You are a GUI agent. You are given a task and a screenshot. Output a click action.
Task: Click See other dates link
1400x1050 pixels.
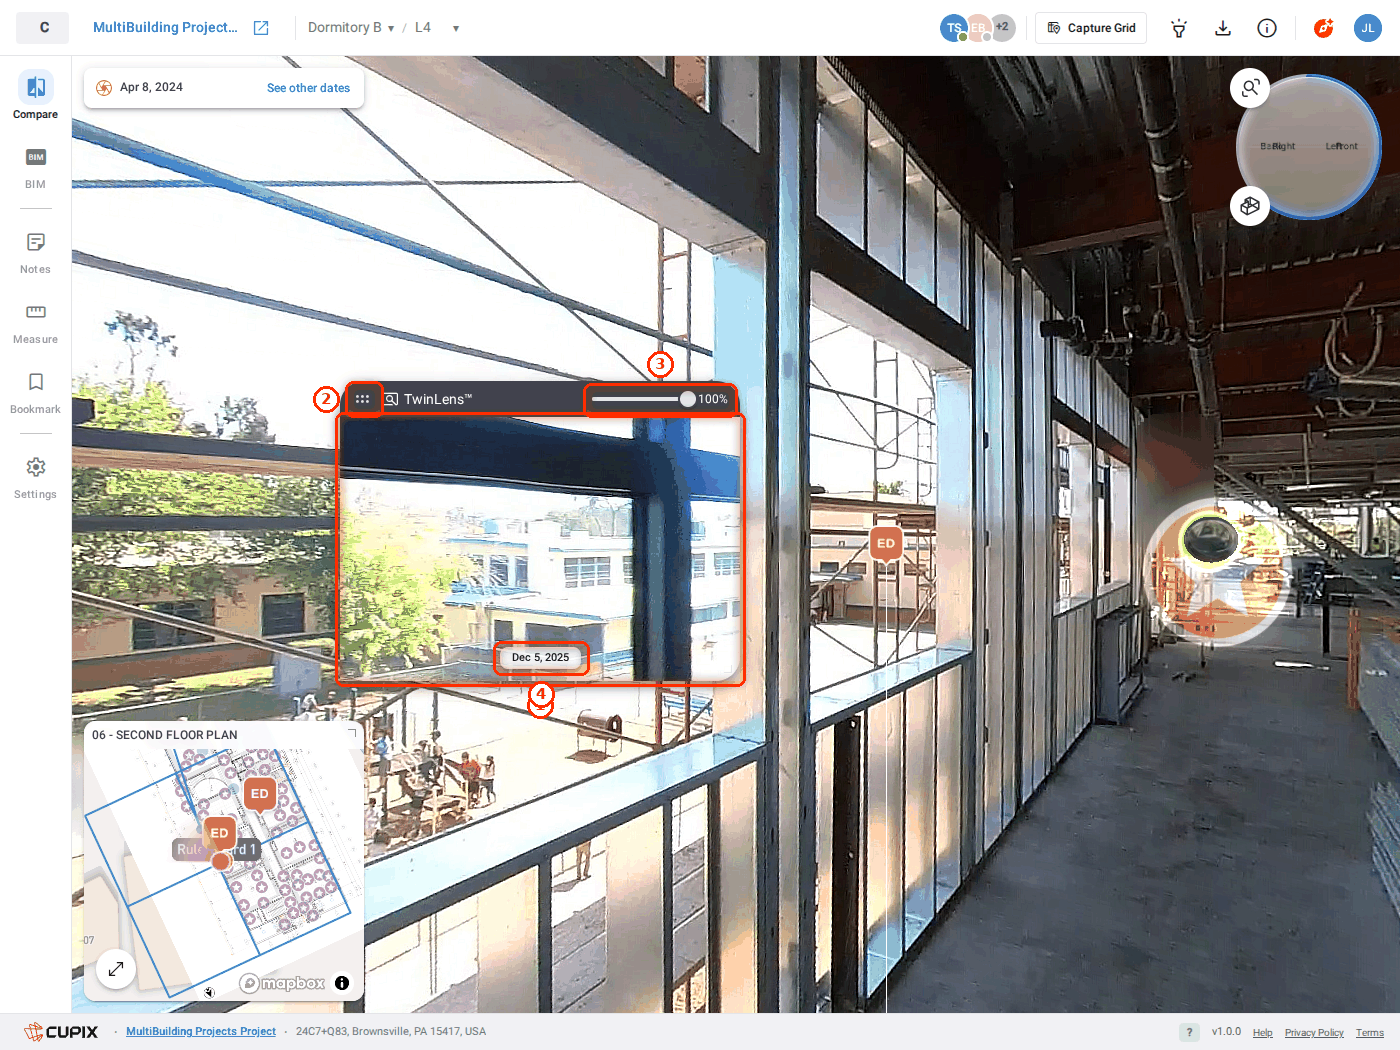[308, 88]
